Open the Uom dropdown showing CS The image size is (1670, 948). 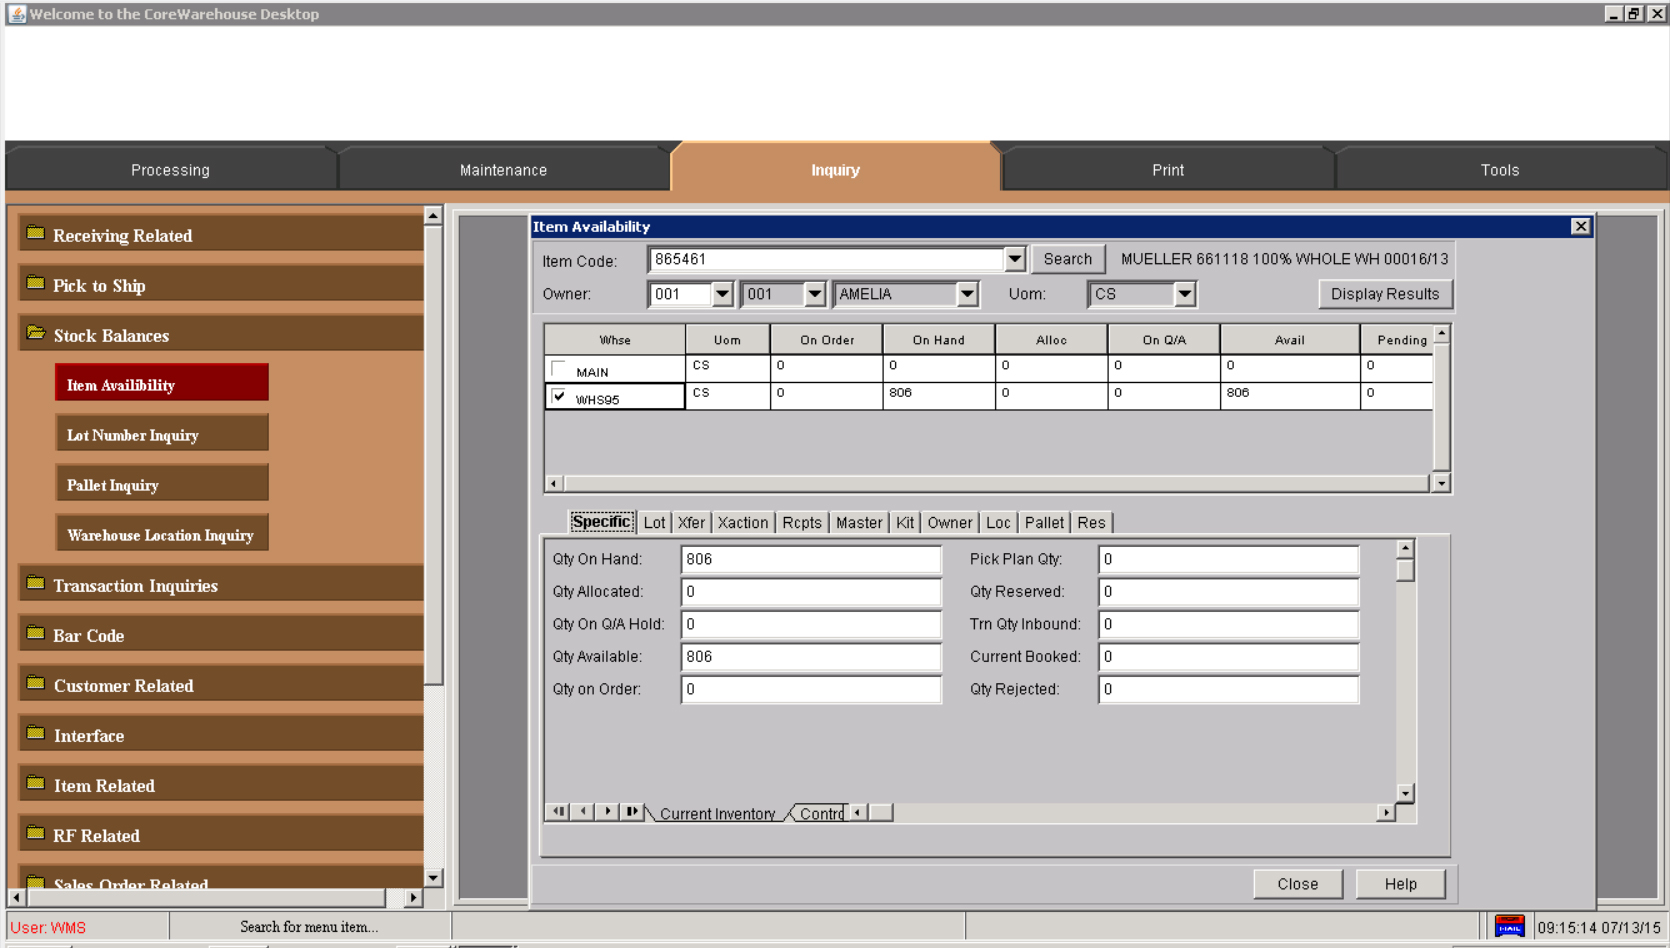(1185, 293)
